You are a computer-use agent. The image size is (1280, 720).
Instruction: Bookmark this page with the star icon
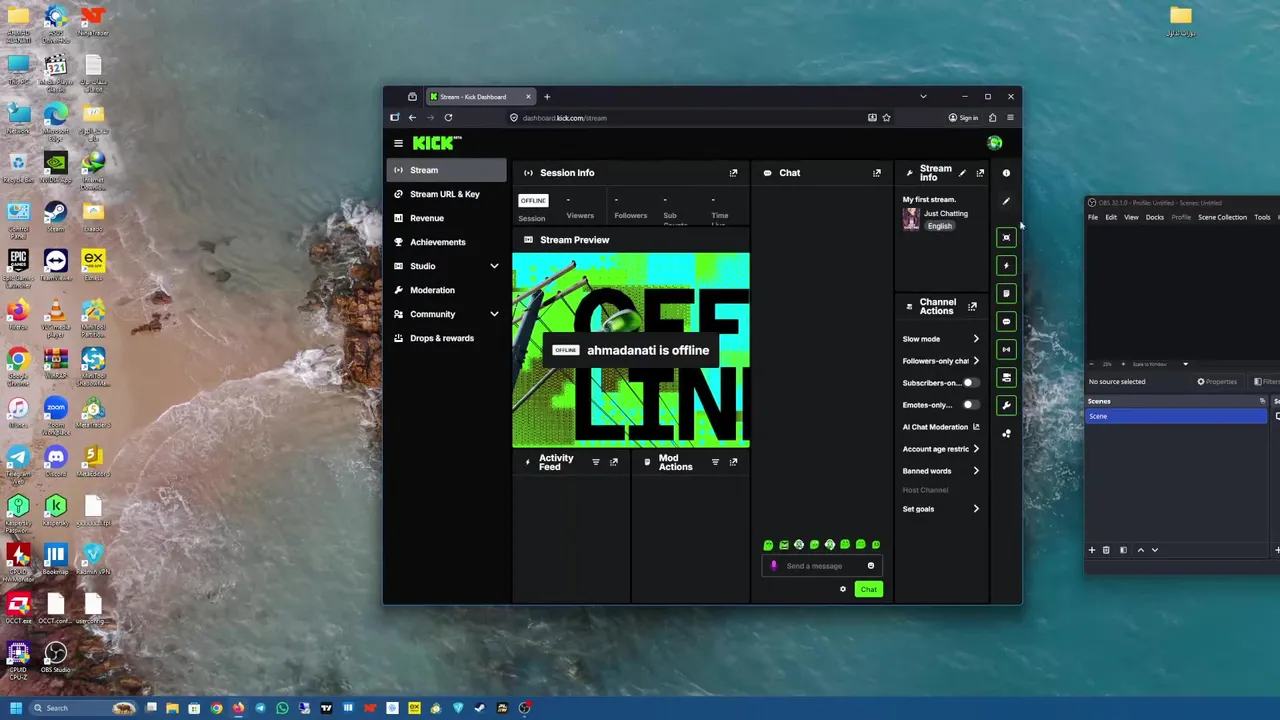886,117
